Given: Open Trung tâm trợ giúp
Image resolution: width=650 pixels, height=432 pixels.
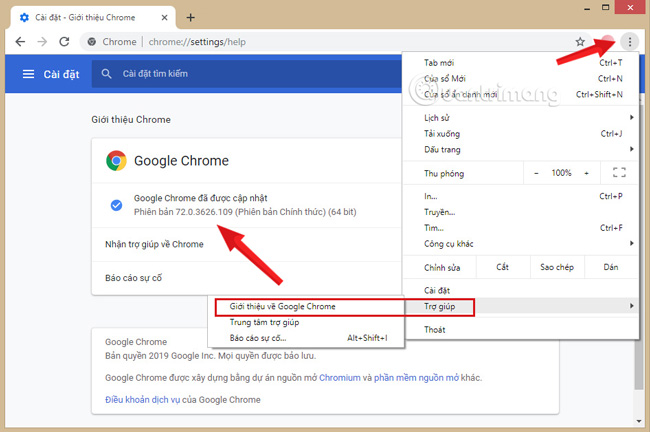Looking at the screenshot, I should tap(306, 322).
